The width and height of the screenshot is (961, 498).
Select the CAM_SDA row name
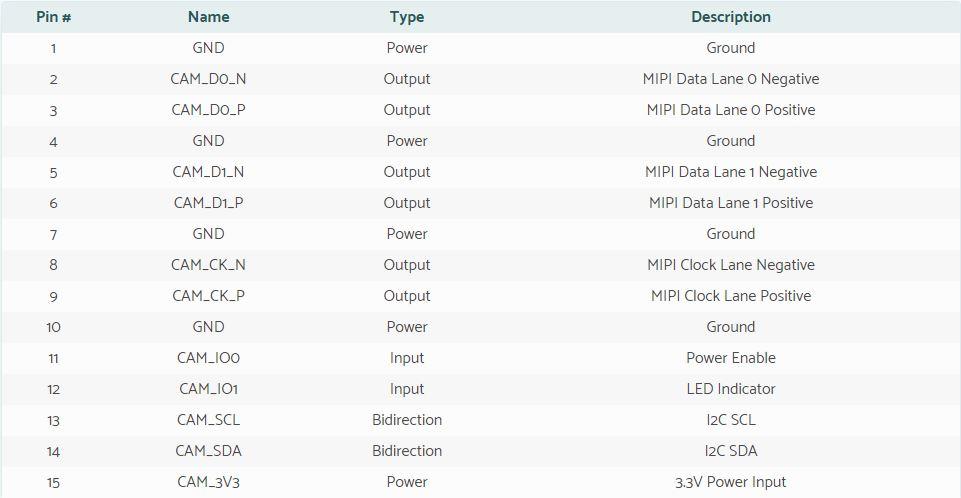tap(208, 451)
